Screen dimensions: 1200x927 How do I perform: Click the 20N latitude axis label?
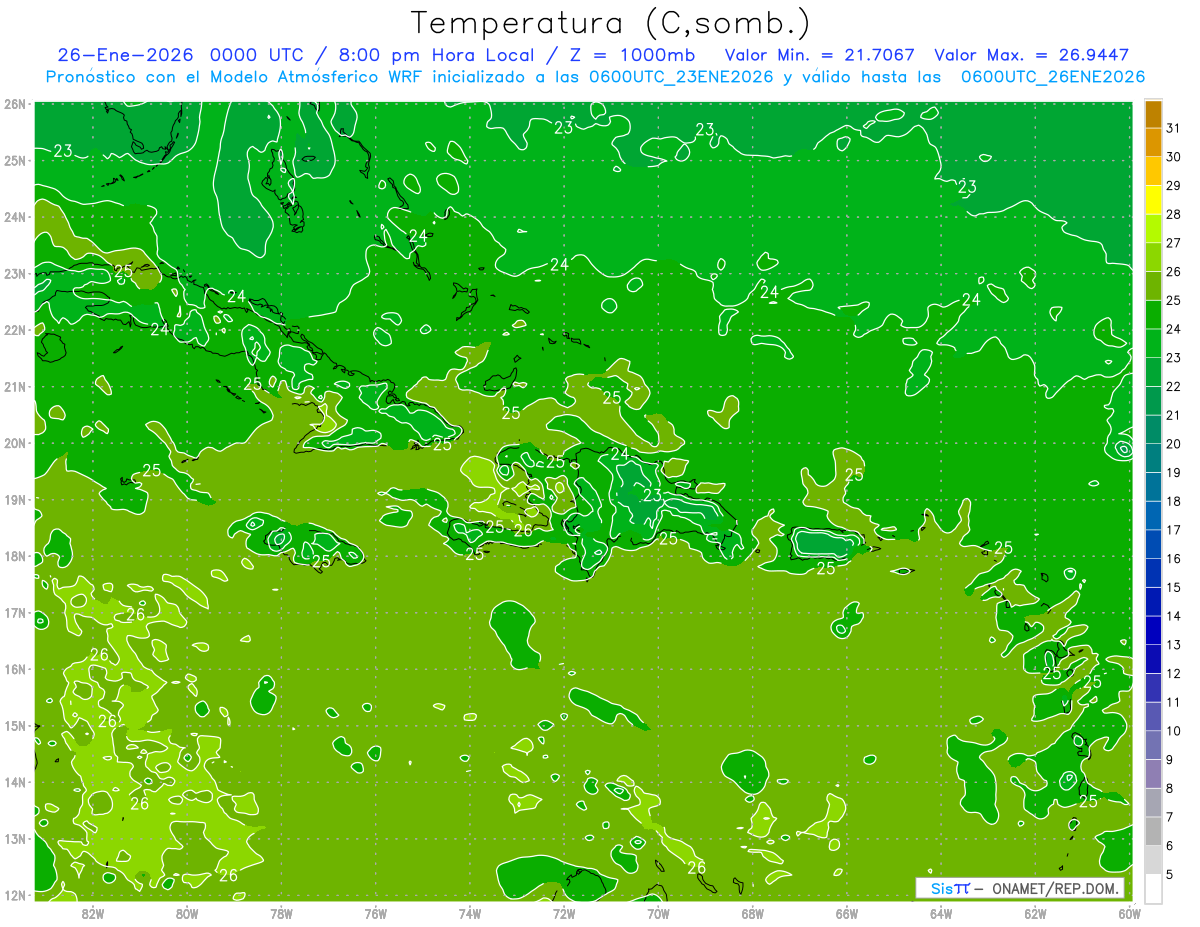pyautogui.click(x=14, y=443)
